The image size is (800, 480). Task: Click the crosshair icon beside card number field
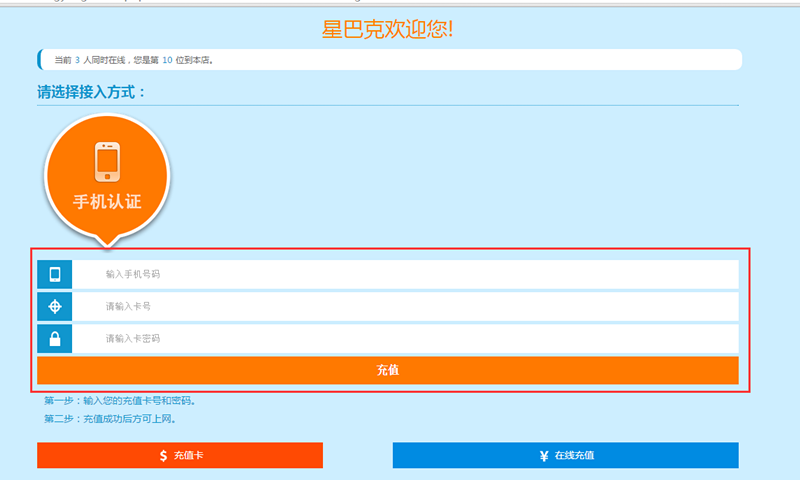[55, 307]
